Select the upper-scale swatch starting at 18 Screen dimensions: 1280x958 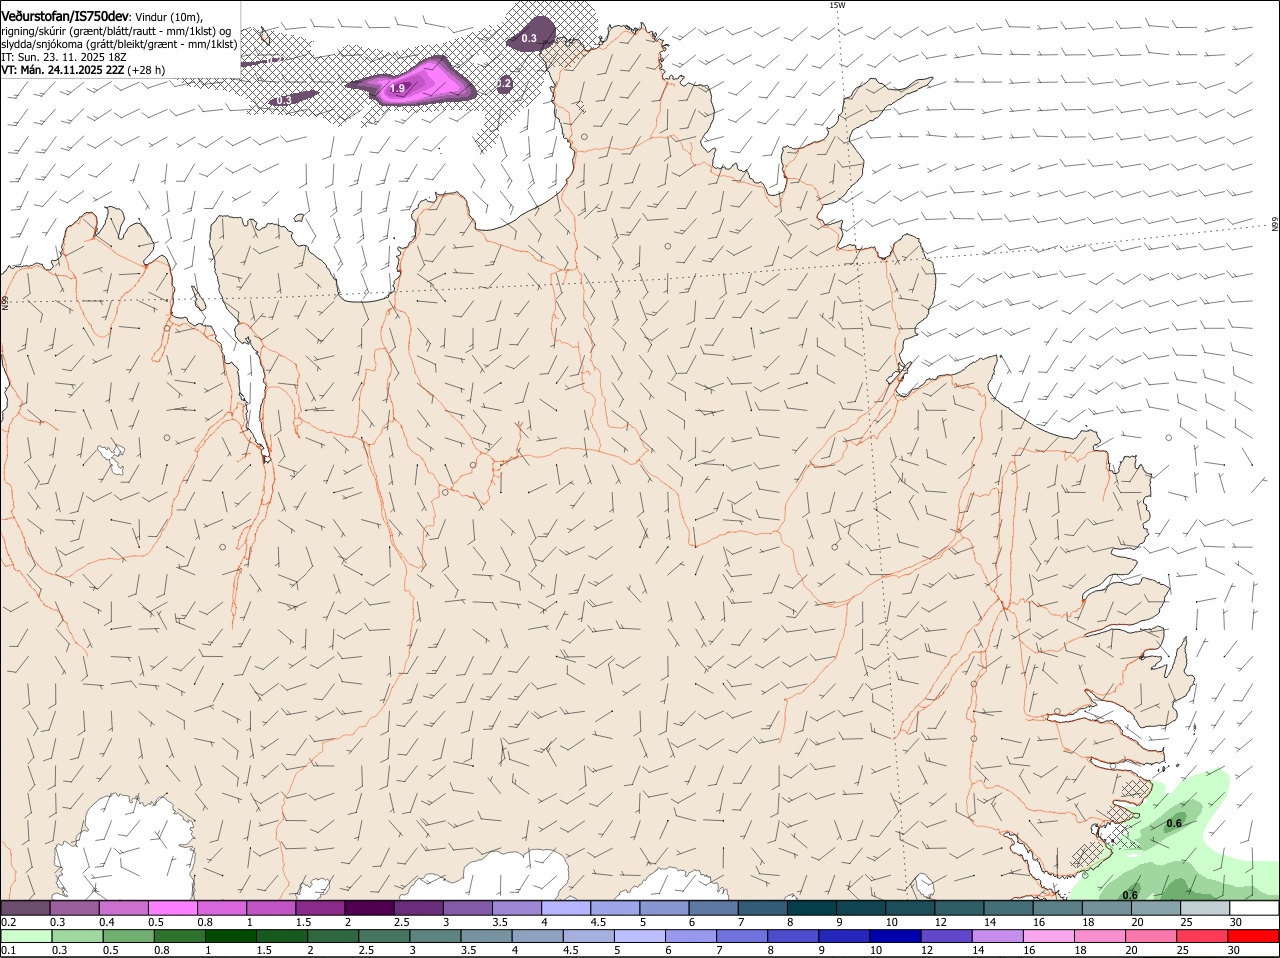tap(1106, 908)
